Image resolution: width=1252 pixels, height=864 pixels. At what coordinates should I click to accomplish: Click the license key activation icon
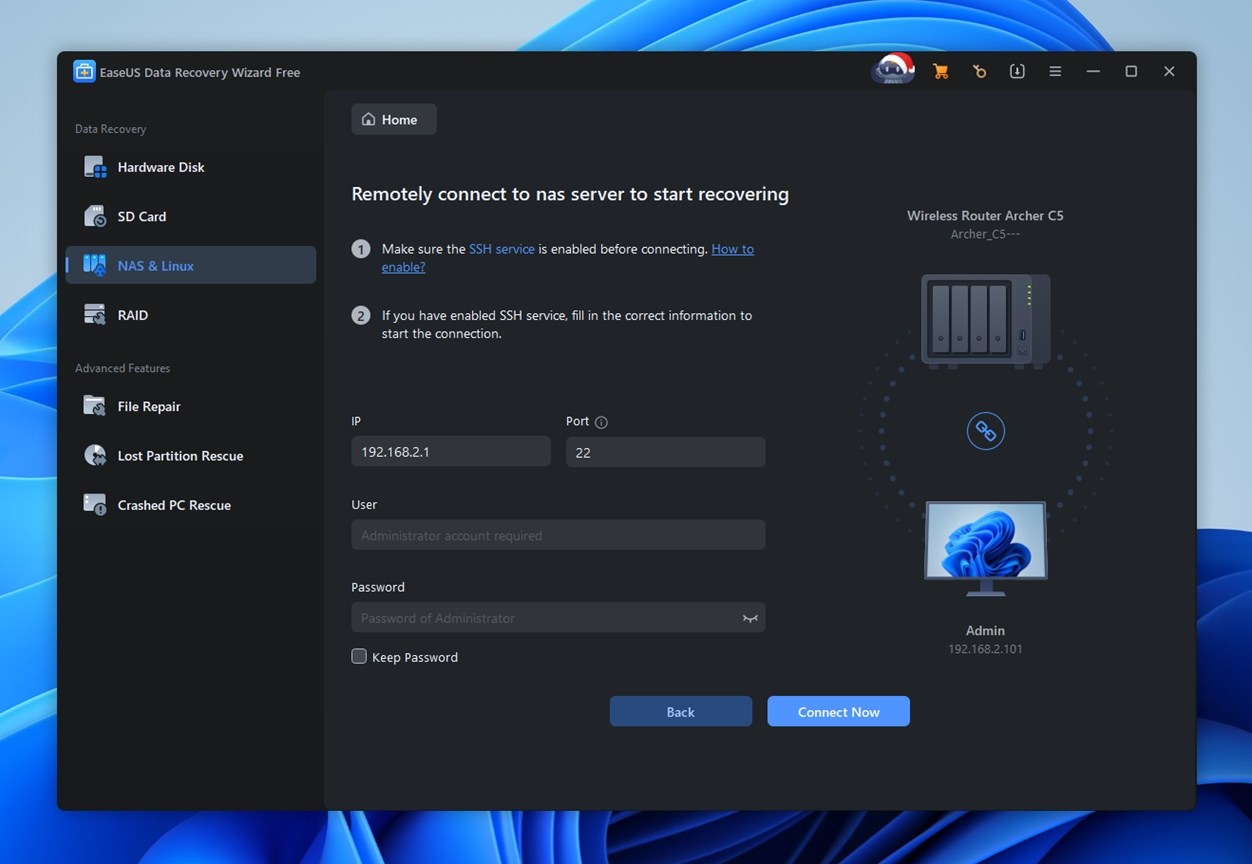pyautogui.click(x=979, y=72)
